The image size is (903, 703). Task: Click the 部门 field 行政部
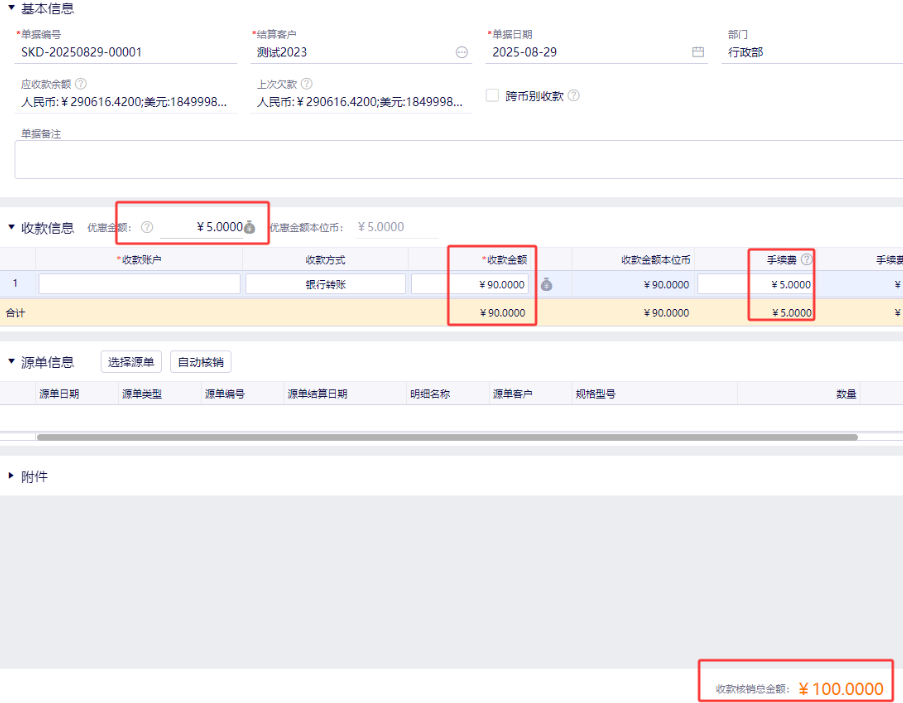coord(812,52)
